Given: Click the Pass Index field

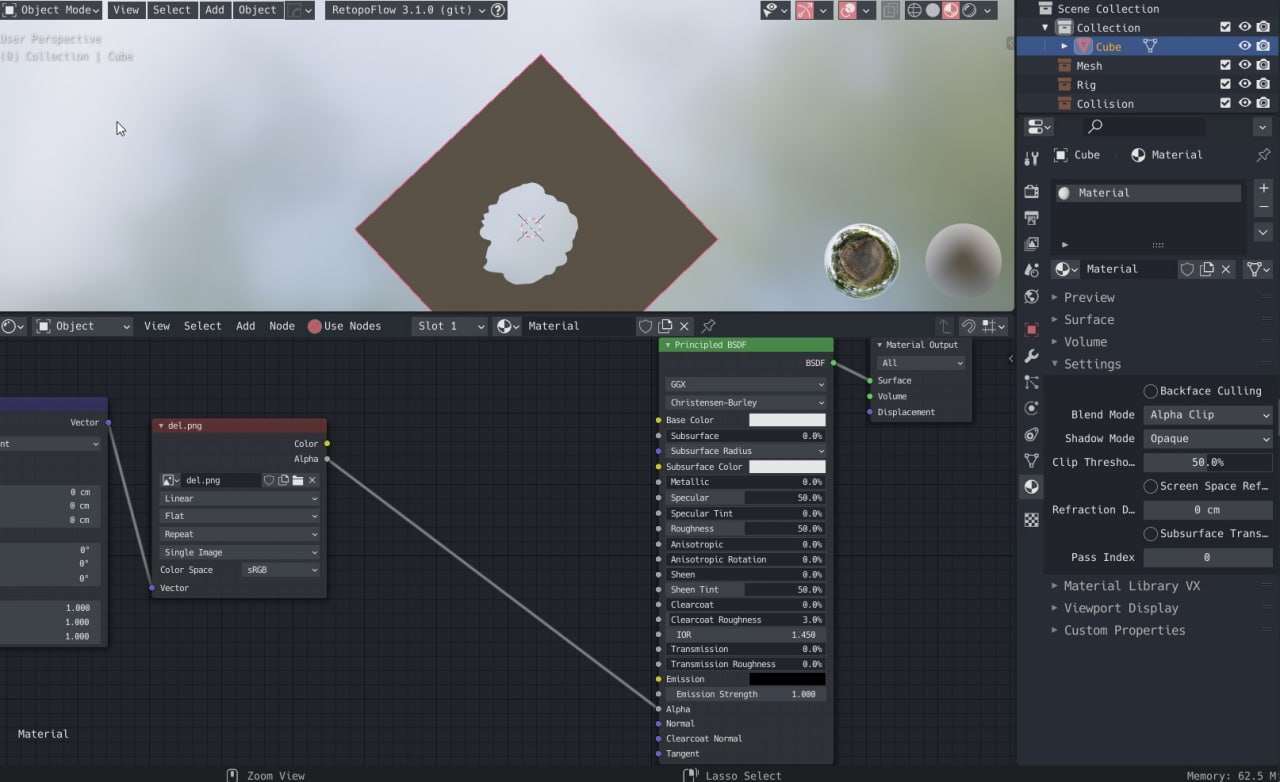Looking at the screenshot, I should (x=1208, y=557).
